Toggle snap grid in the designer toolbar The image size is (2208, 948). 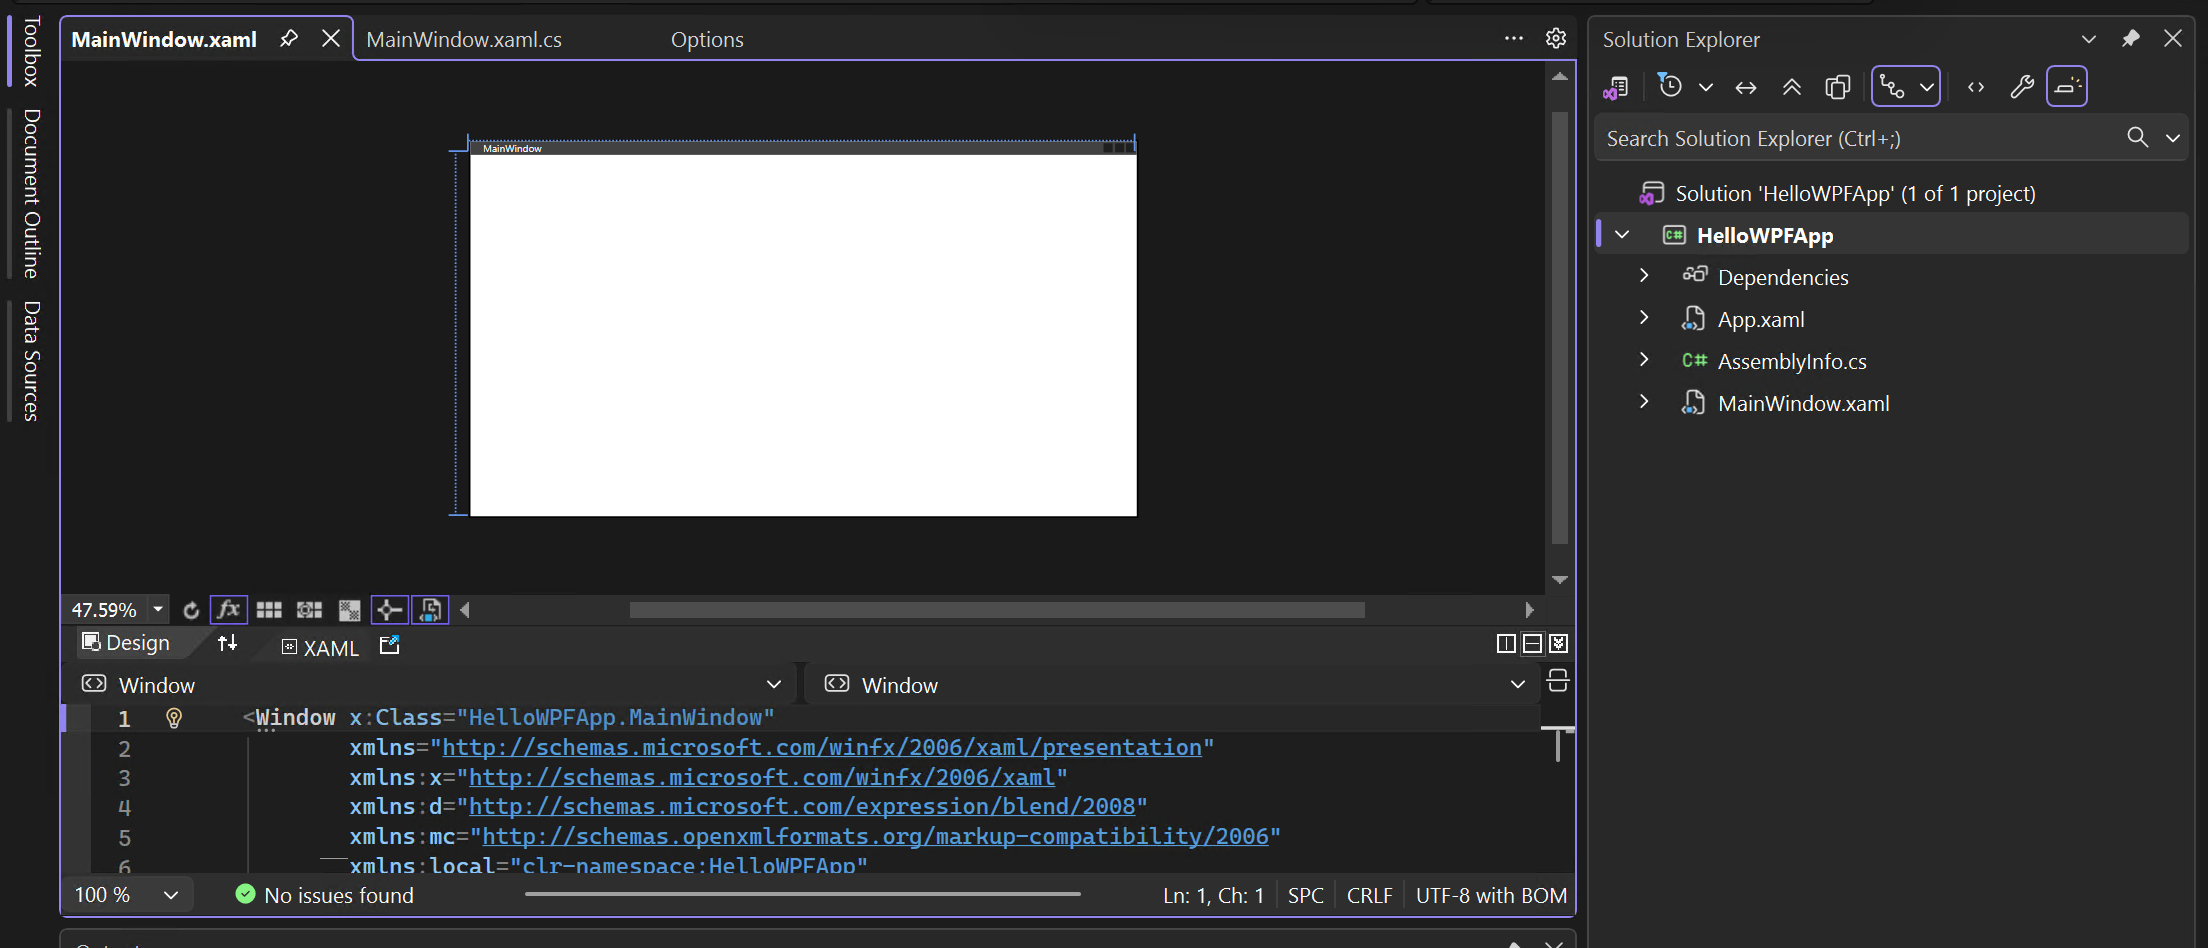pos(268,610)
